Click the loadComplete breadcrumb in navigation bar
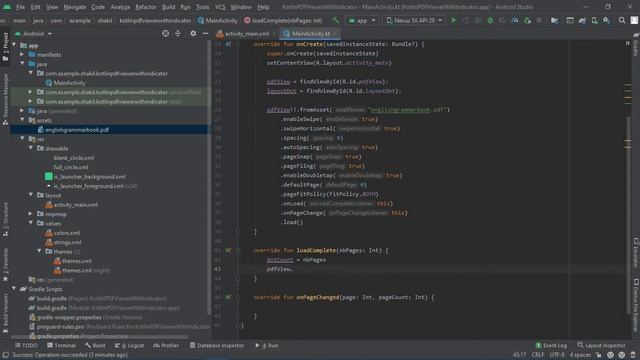 283,20
